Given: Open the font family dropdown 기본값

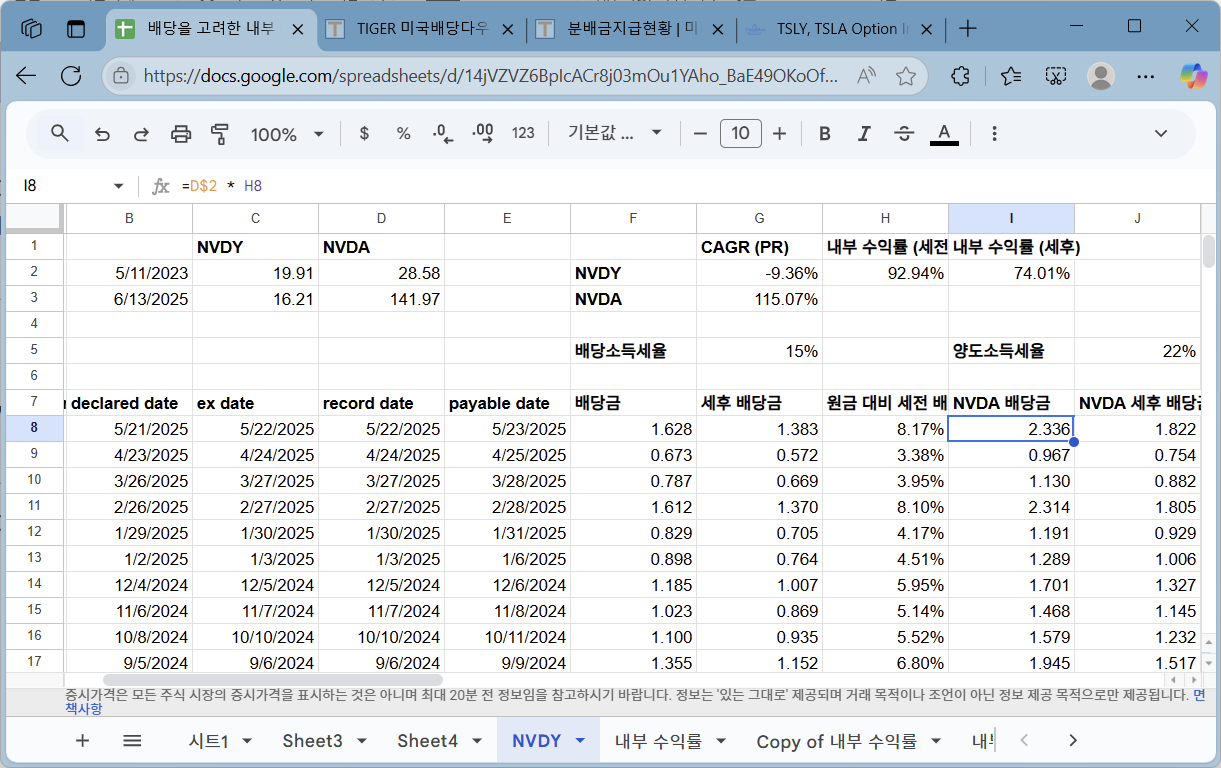Looking at the screenshot, I should pyautogui.click(x=615, y=133).
